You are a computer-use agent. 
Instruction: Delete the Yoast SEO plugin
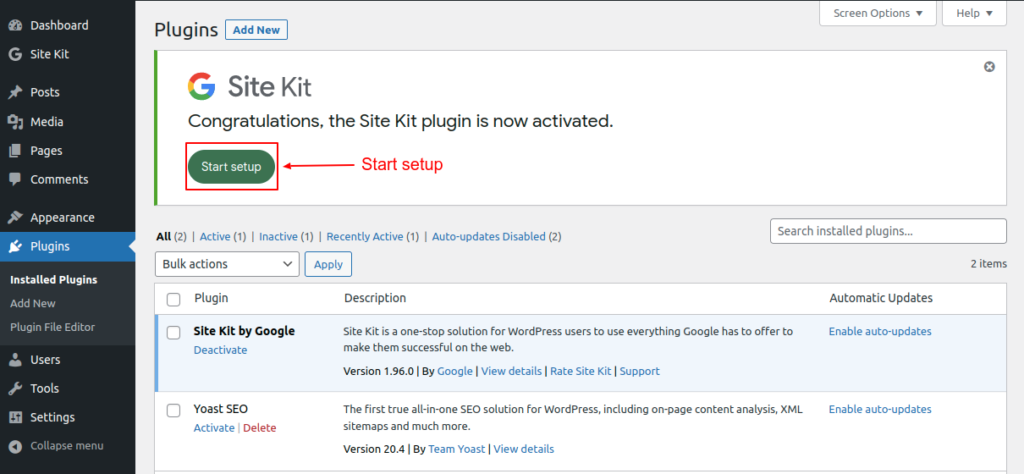[x=260, y=428]
